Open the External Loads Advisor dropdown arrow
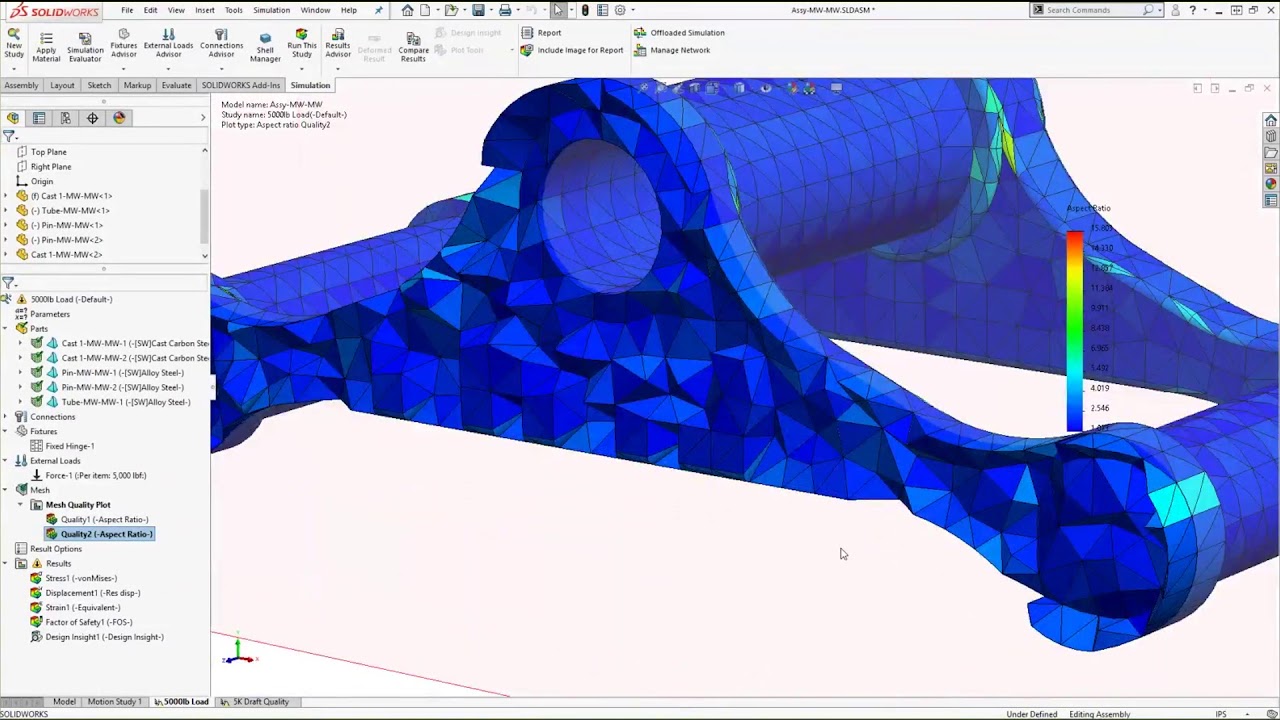 tap(168, 68)
